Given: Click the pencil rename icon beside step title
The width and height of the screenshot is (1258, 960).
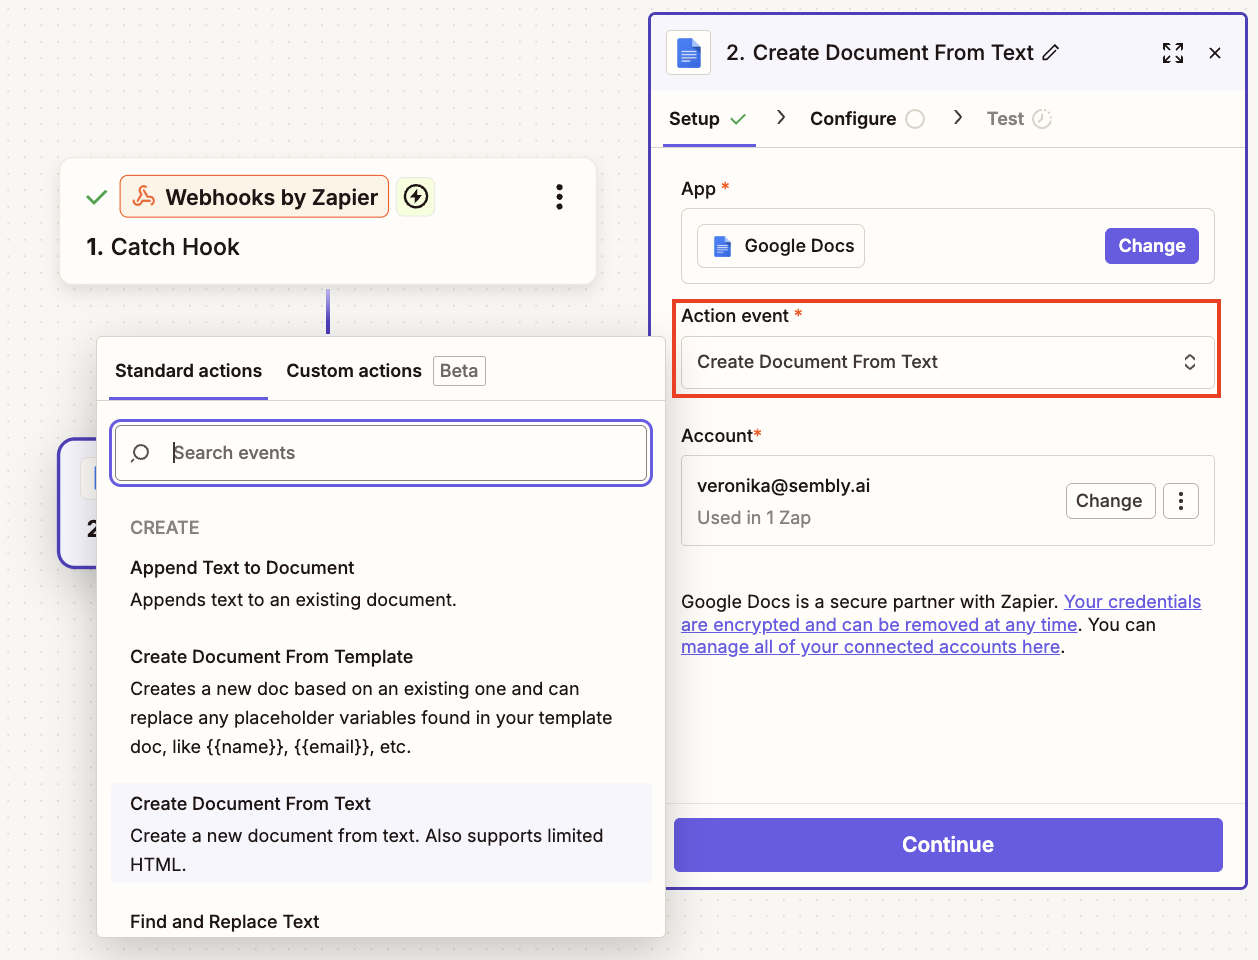Looking at the screenshot, I should point(1050,53).
